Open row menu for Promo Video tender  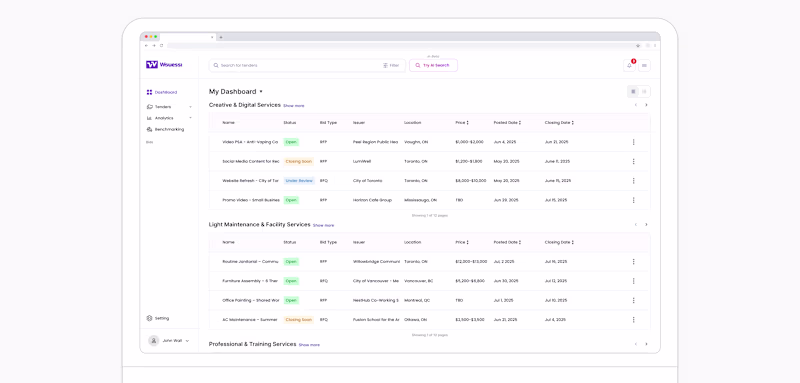point(634,200)
